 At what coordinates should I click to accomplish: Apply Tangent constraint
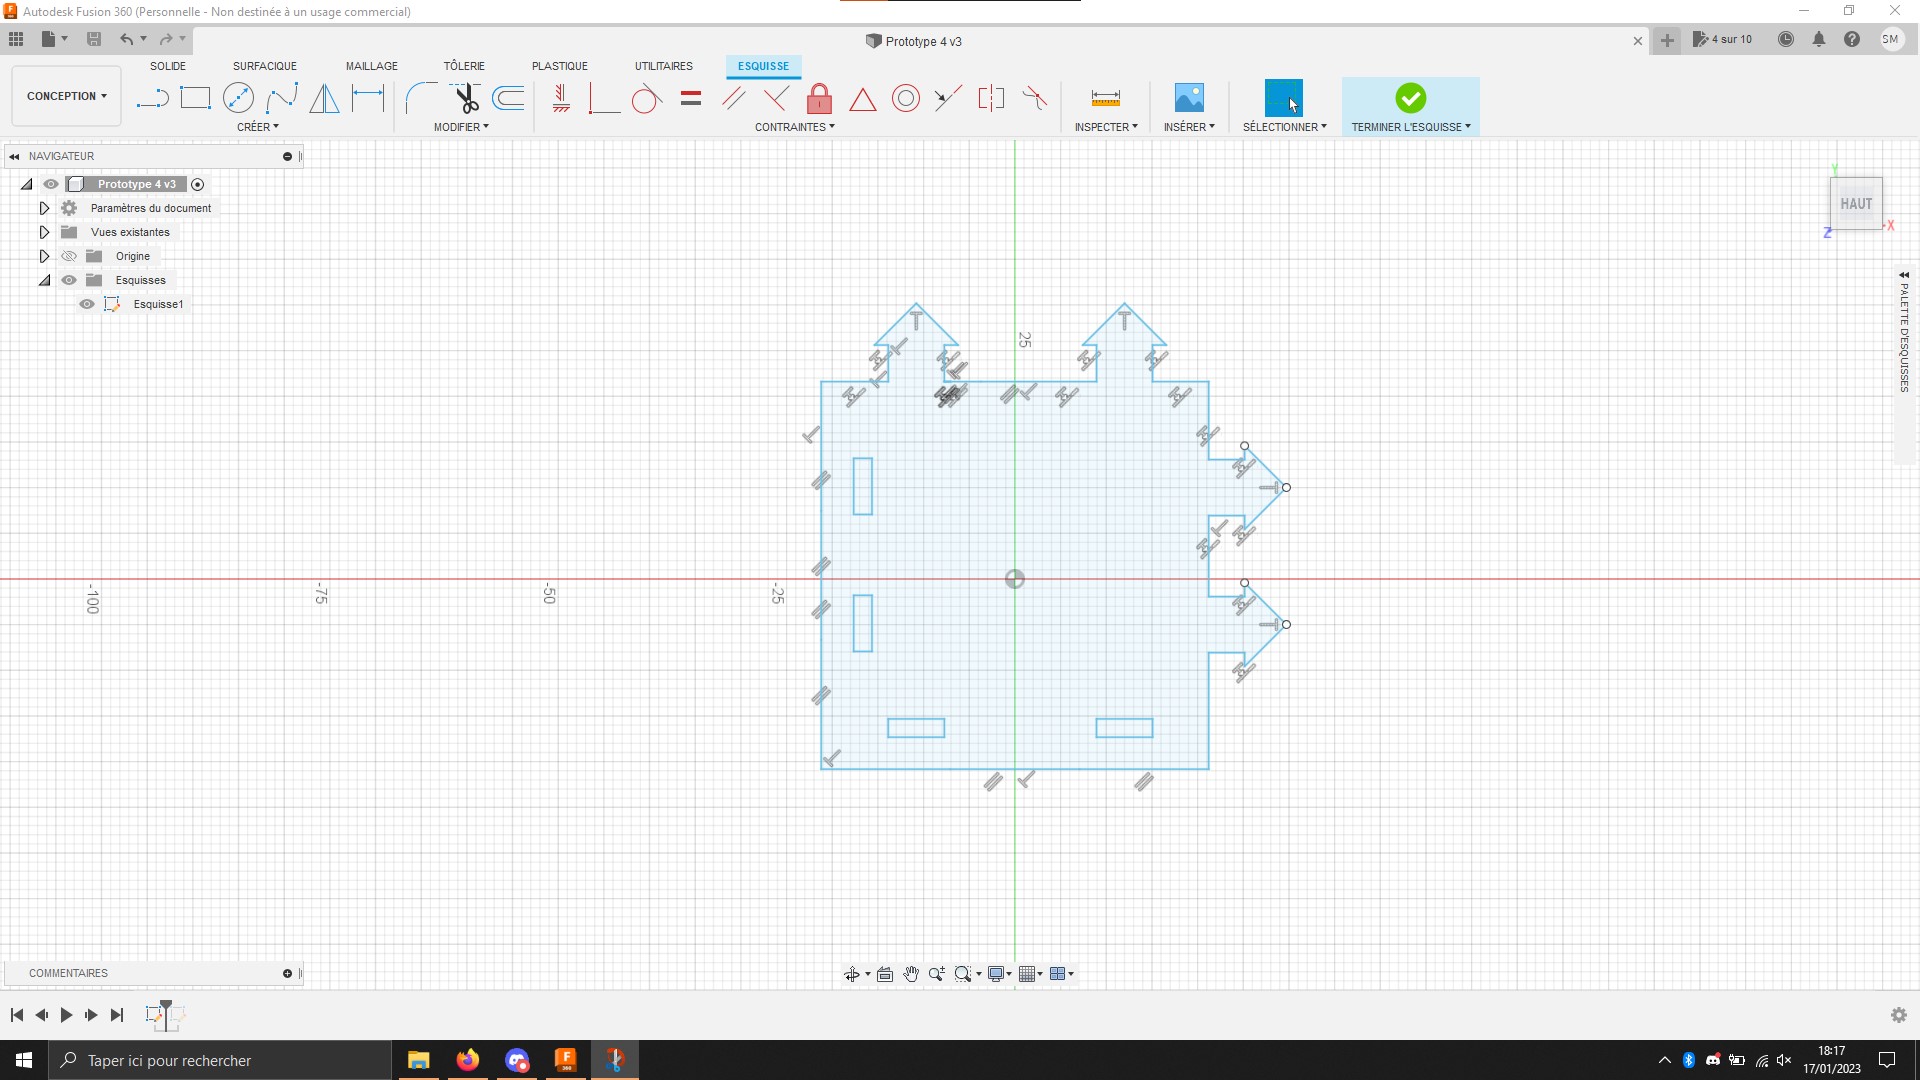pos(646,98)
